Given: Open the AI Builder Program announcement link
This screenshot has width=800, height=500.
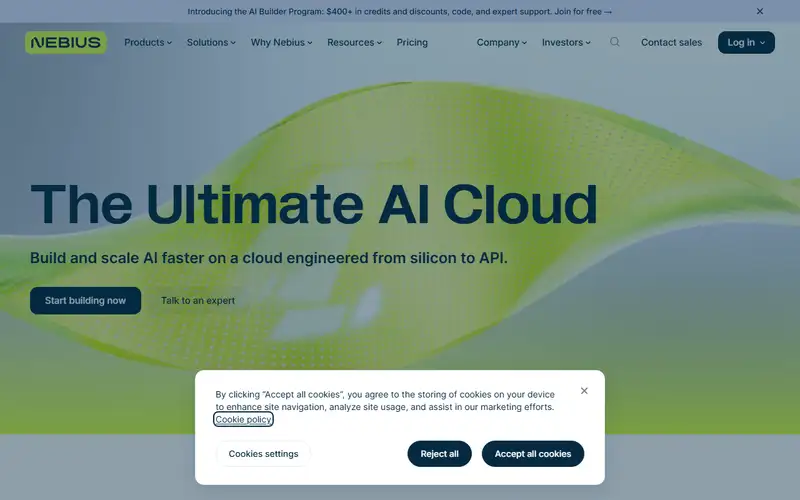Looking at the screenshot, I should coord(399,11).
